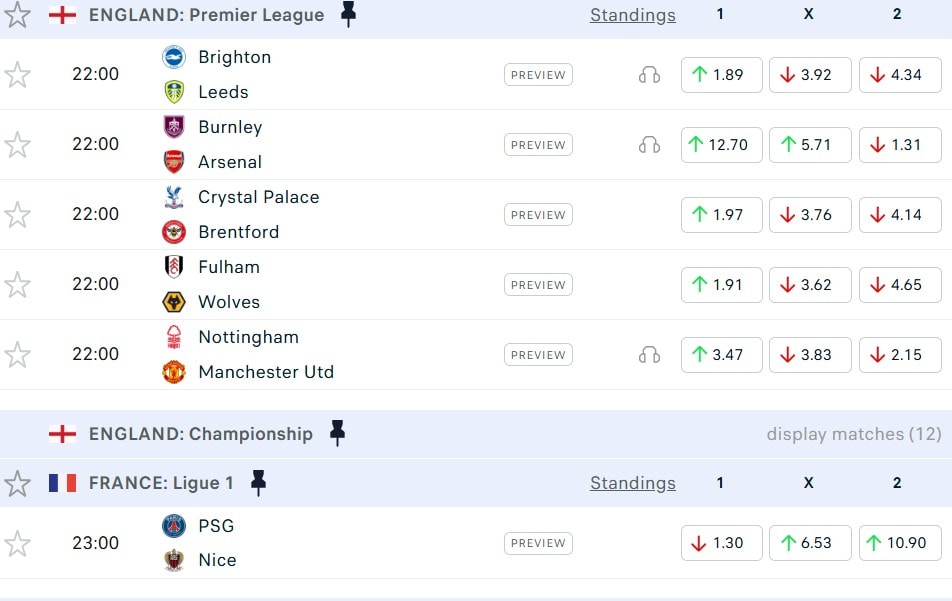The image size is (952, 601).
Task: Pin the France Ligue 1 section
Action: coord(258,483)
